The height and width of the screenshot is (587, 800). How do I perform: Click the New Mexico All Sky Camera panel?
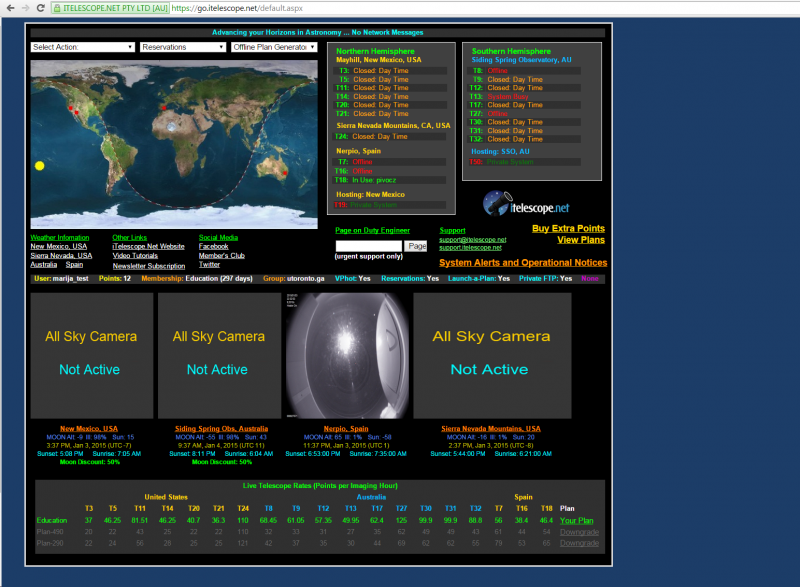[x=92, y=355]
